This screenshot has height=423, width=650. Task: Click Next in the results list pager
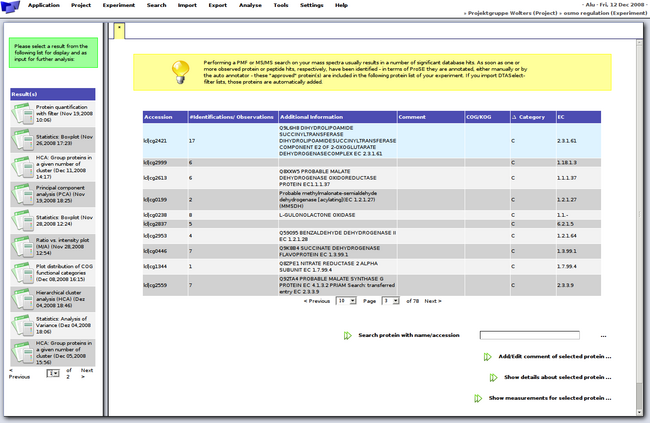87,373
